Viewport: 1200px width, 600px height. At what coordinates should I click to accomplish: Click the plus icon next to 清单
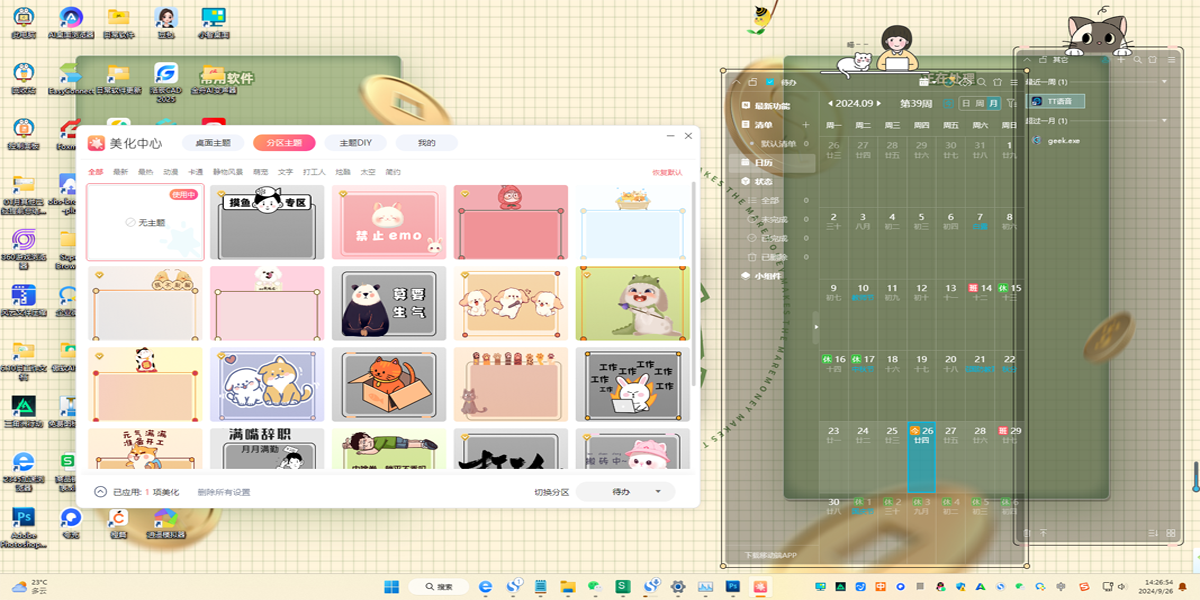pos(805,125)
